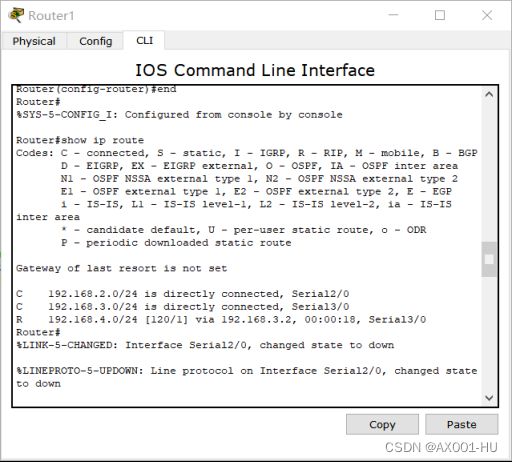The height and width of the screenshot is (462, 512).
Task: Click the 192.168.3.0/24 directly connected route line
Action: click(x=182, y=306)
